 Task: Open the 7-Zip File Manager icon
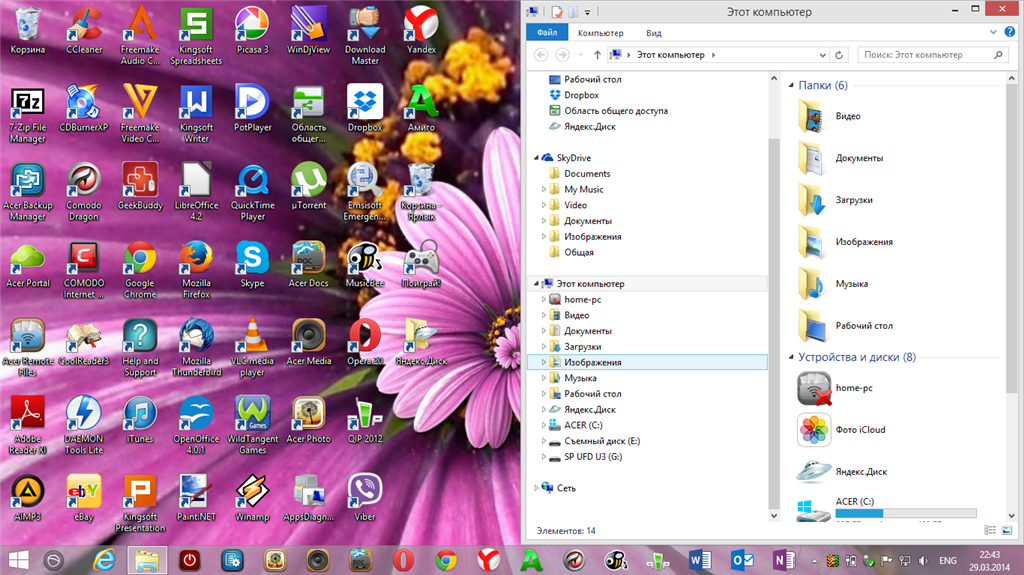(27, 114)
